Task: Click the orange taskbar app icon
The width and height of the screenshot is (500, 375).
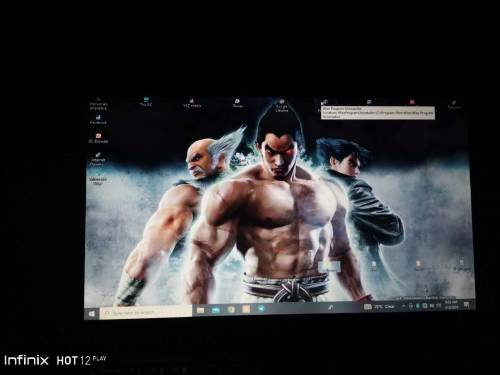Action: tap(246, 309)
